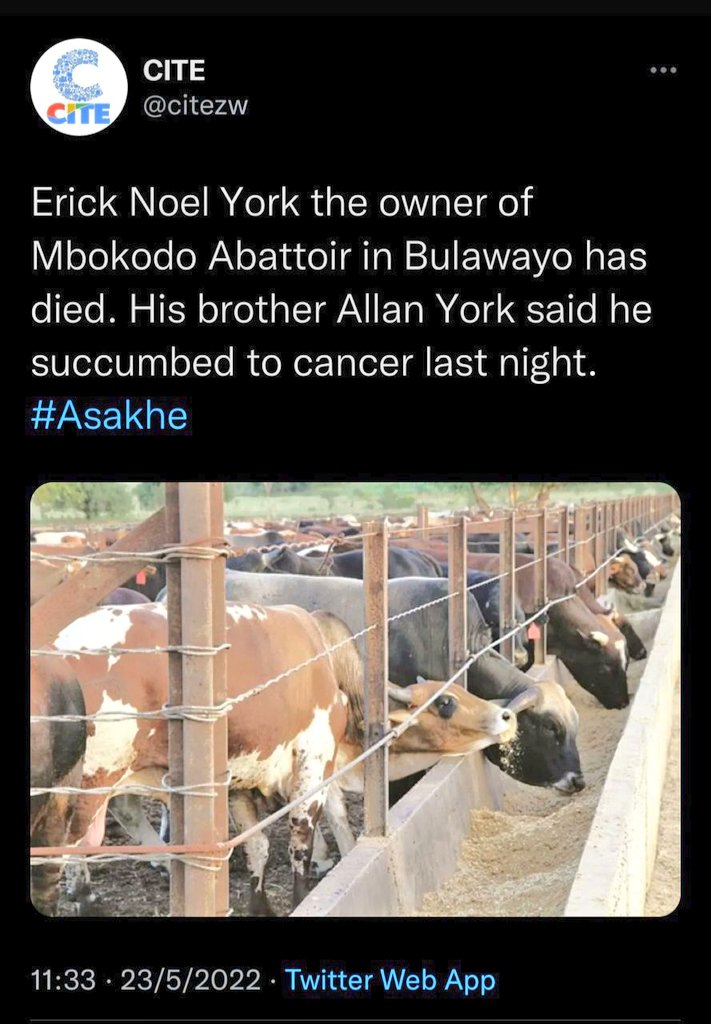Screen dimensions: 711x1024
Task: Follow the #Asakhe hashtag link
Action: [x=109, y=415]
